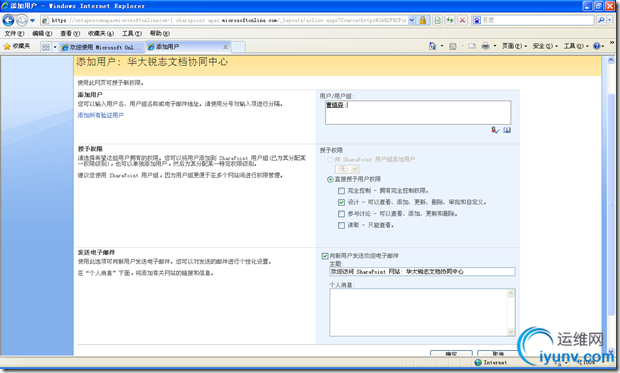The image size is (620, 373).
Task: Click the magnifier search icon
Action: point(601,20)
